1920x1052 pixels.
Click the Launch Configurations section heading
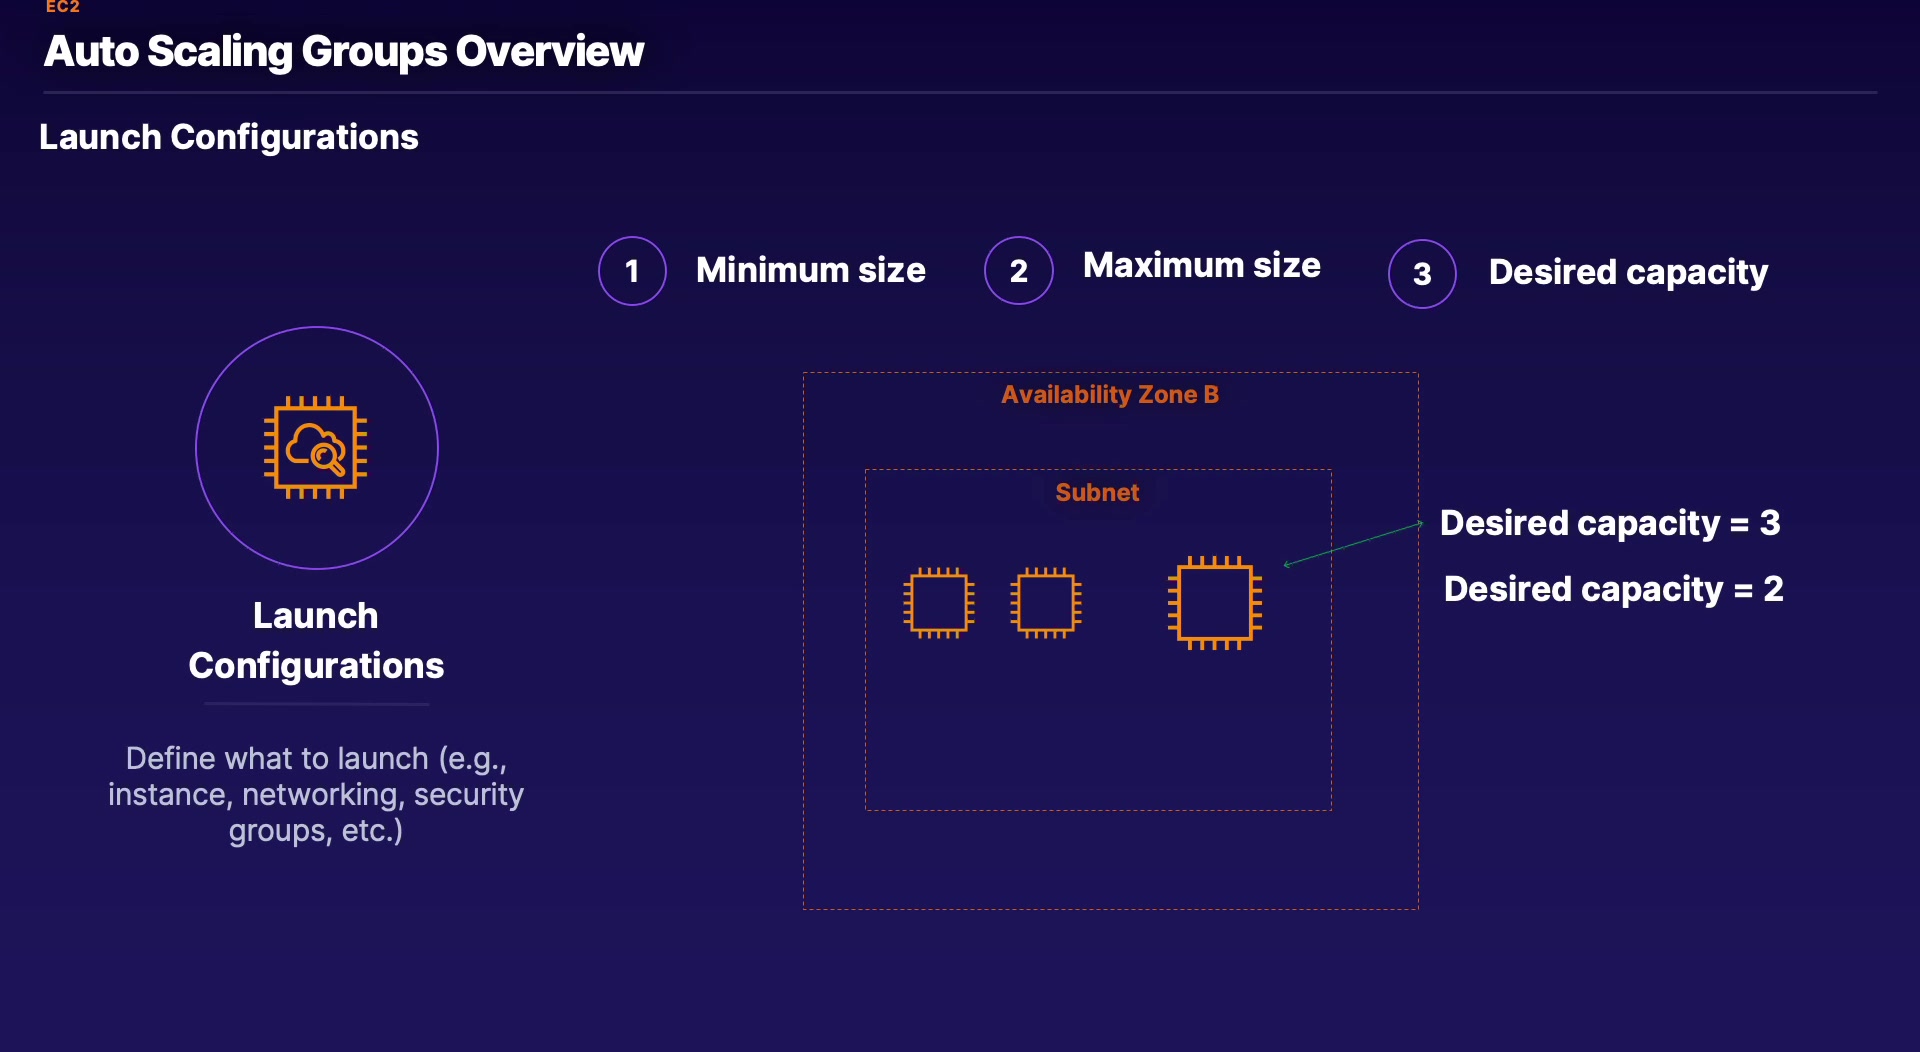228,137
